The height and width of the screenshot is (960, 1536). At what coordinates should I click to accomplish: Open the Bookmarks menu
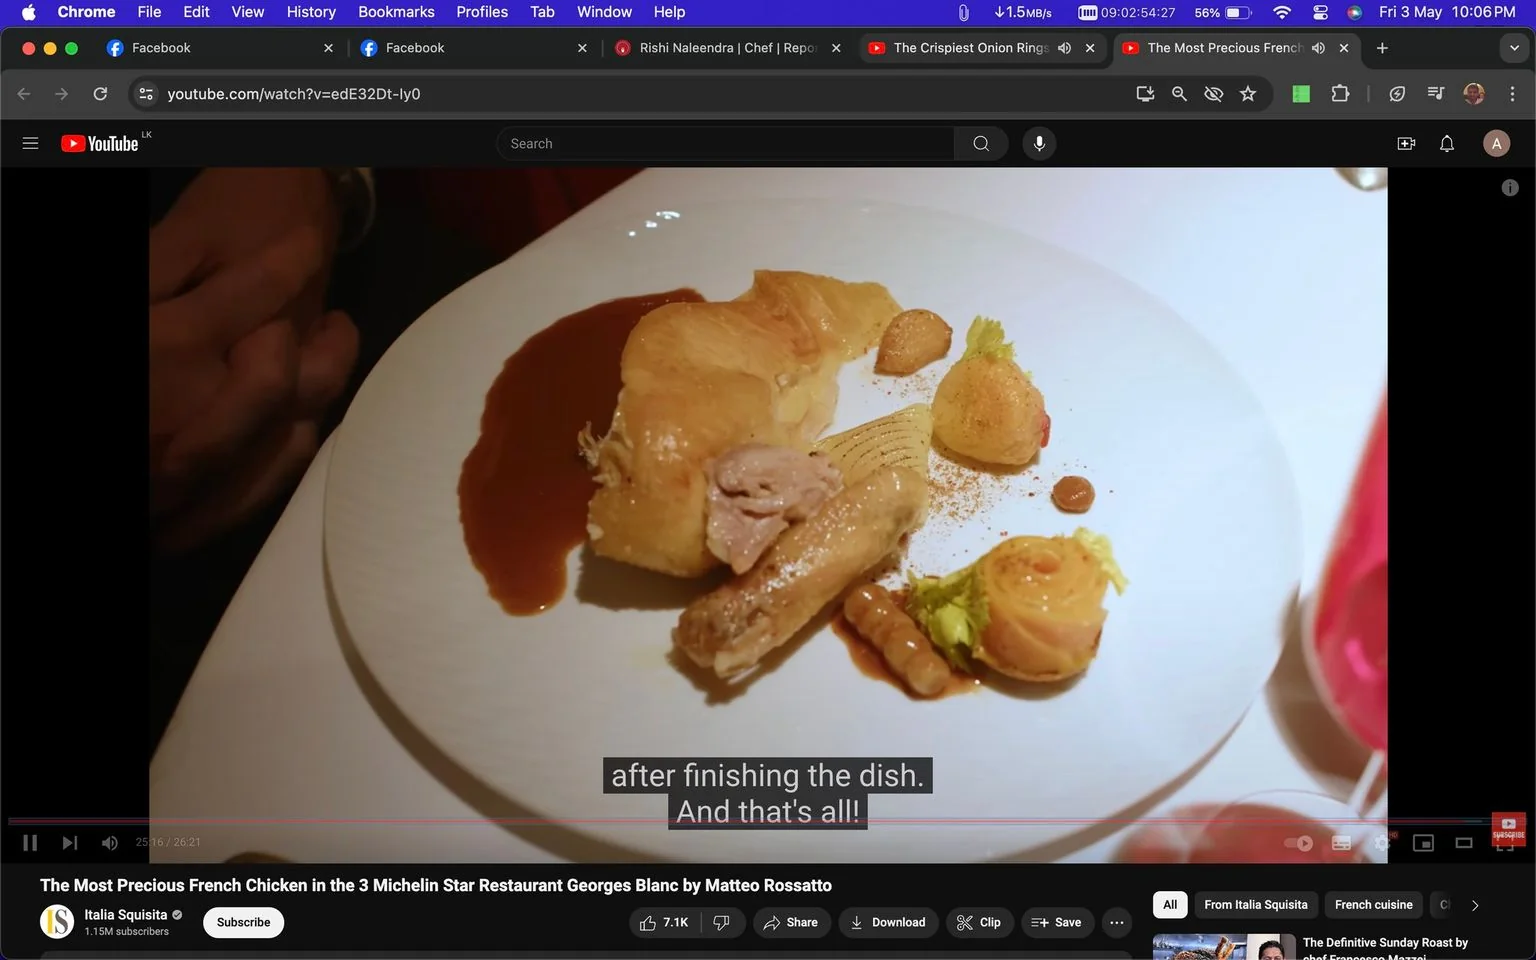pos(396,12)
